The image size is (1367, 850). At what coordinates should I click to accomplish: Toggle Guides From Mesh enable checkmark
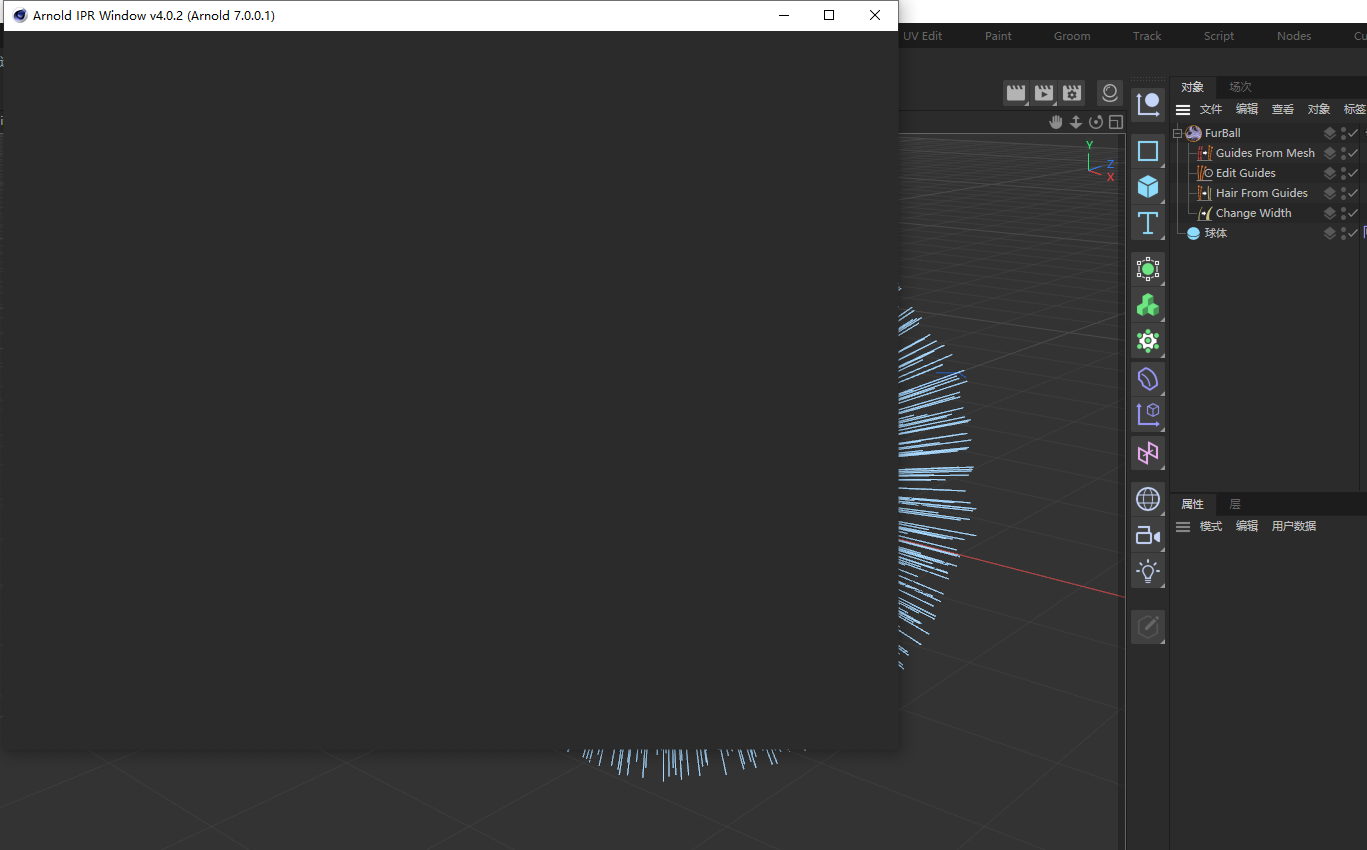pos(1353,153)
